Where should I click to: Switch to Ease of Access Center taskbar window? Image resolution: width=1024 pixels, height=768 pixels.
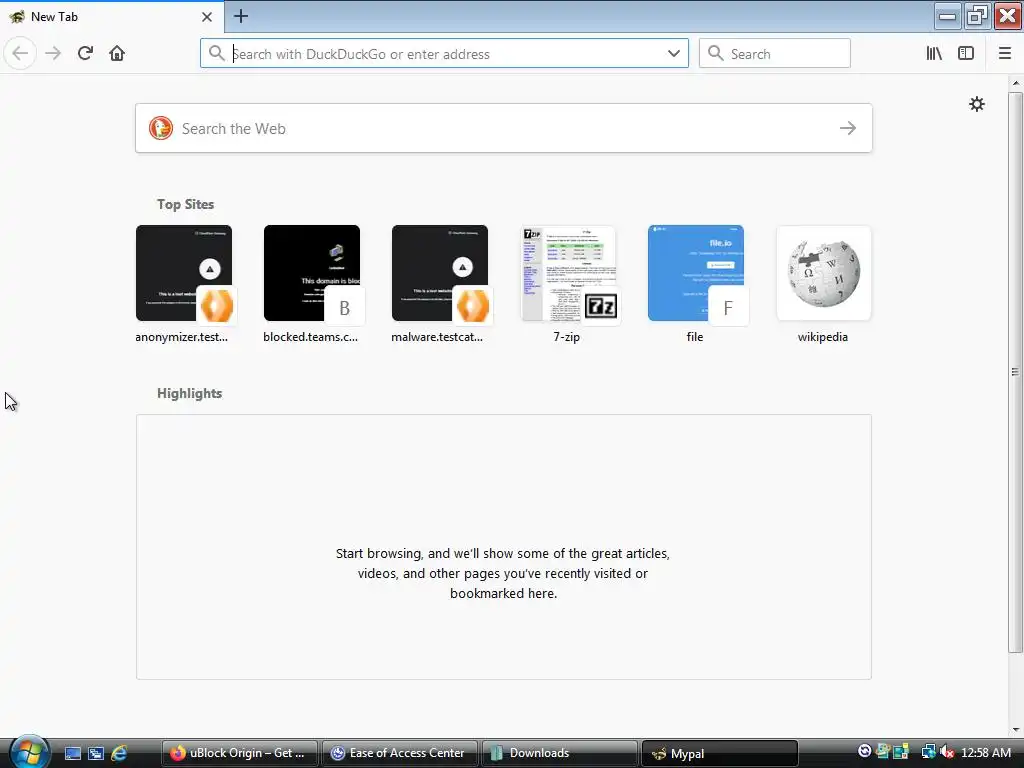point(400,753)
